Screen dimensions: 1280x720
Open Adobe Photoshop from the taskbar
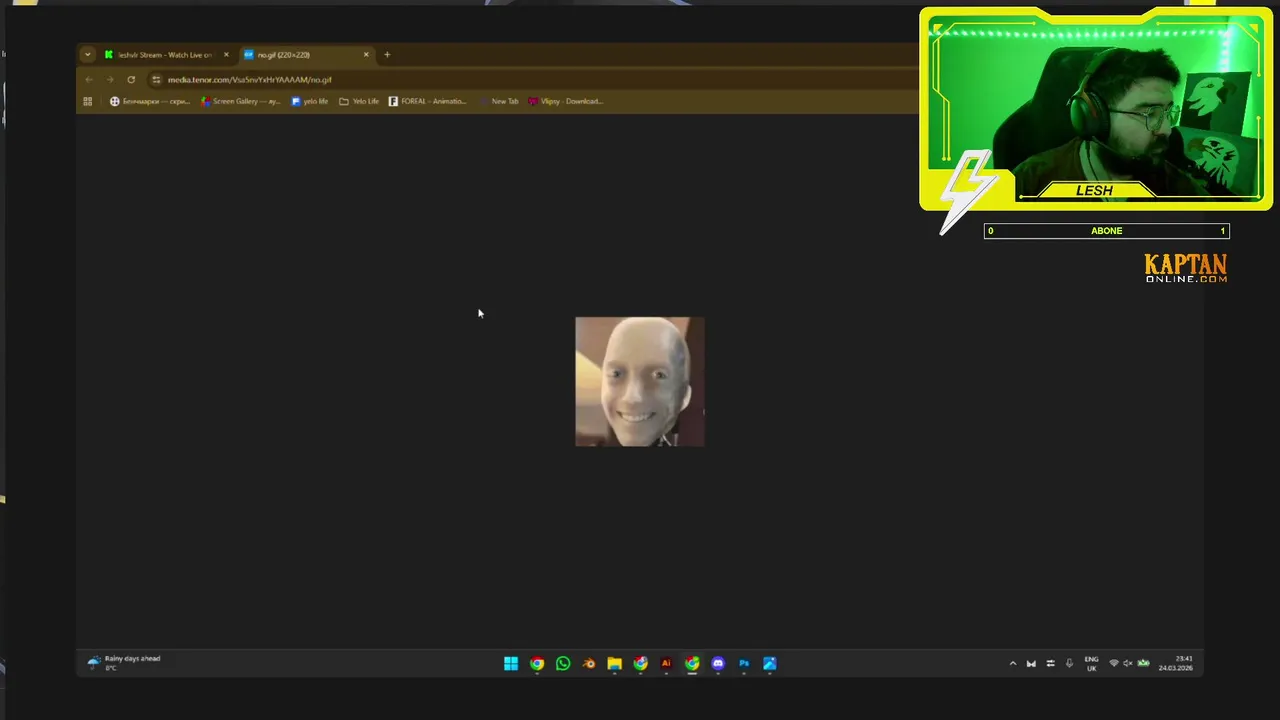(x=744, y=663)
